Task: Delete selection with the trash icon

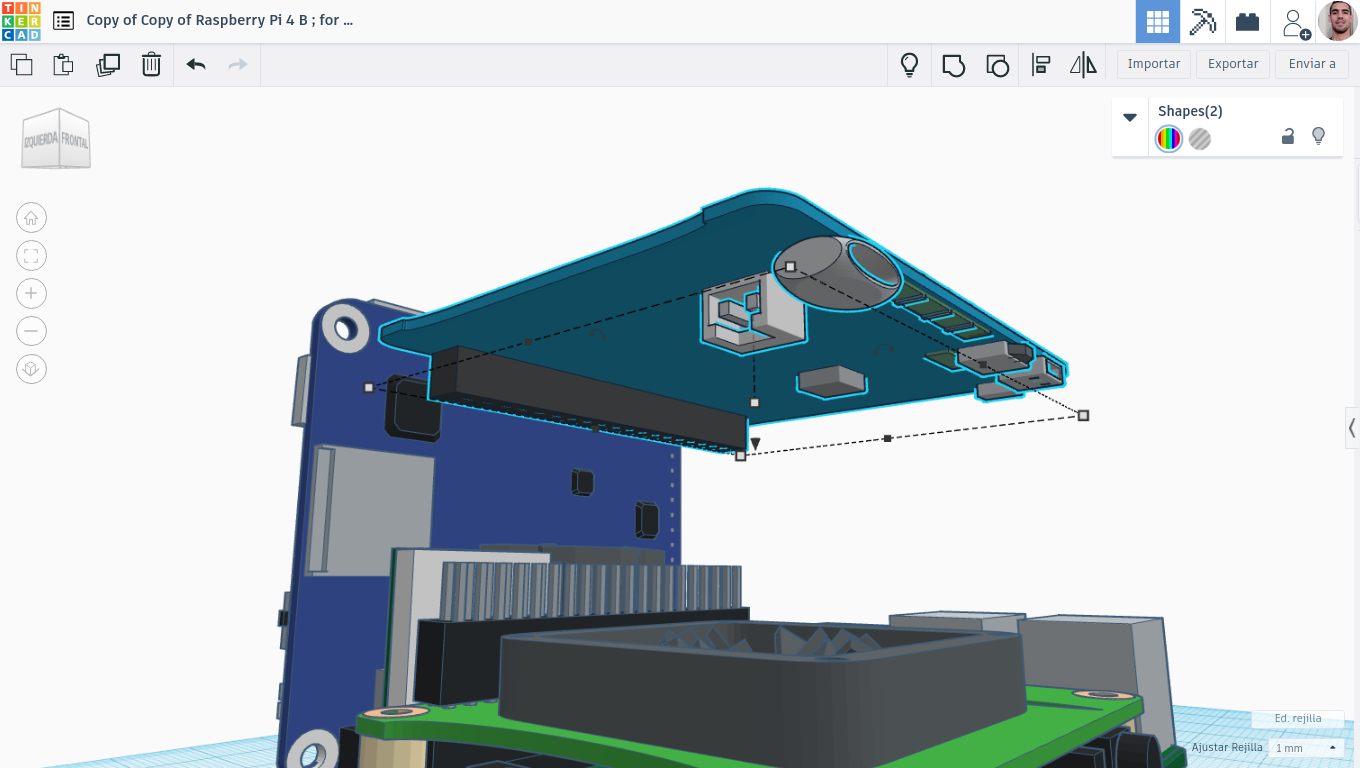Action: pos(151,65)
